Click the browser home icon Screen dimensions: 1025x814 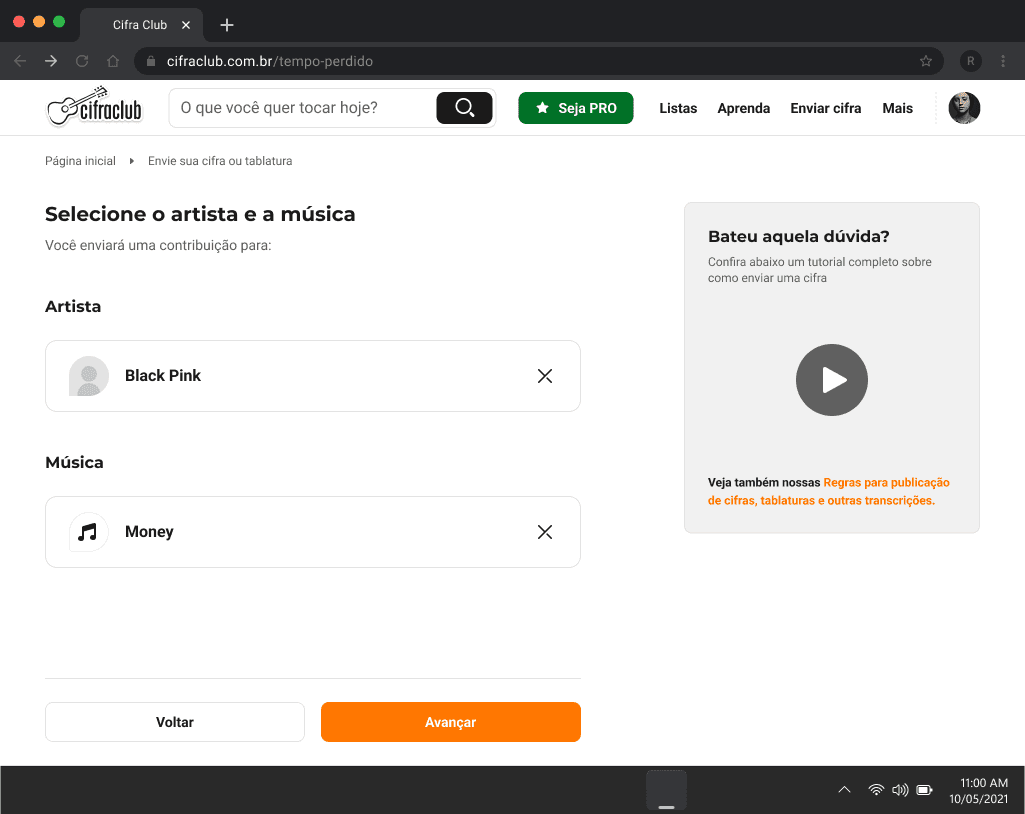[113, 61]
